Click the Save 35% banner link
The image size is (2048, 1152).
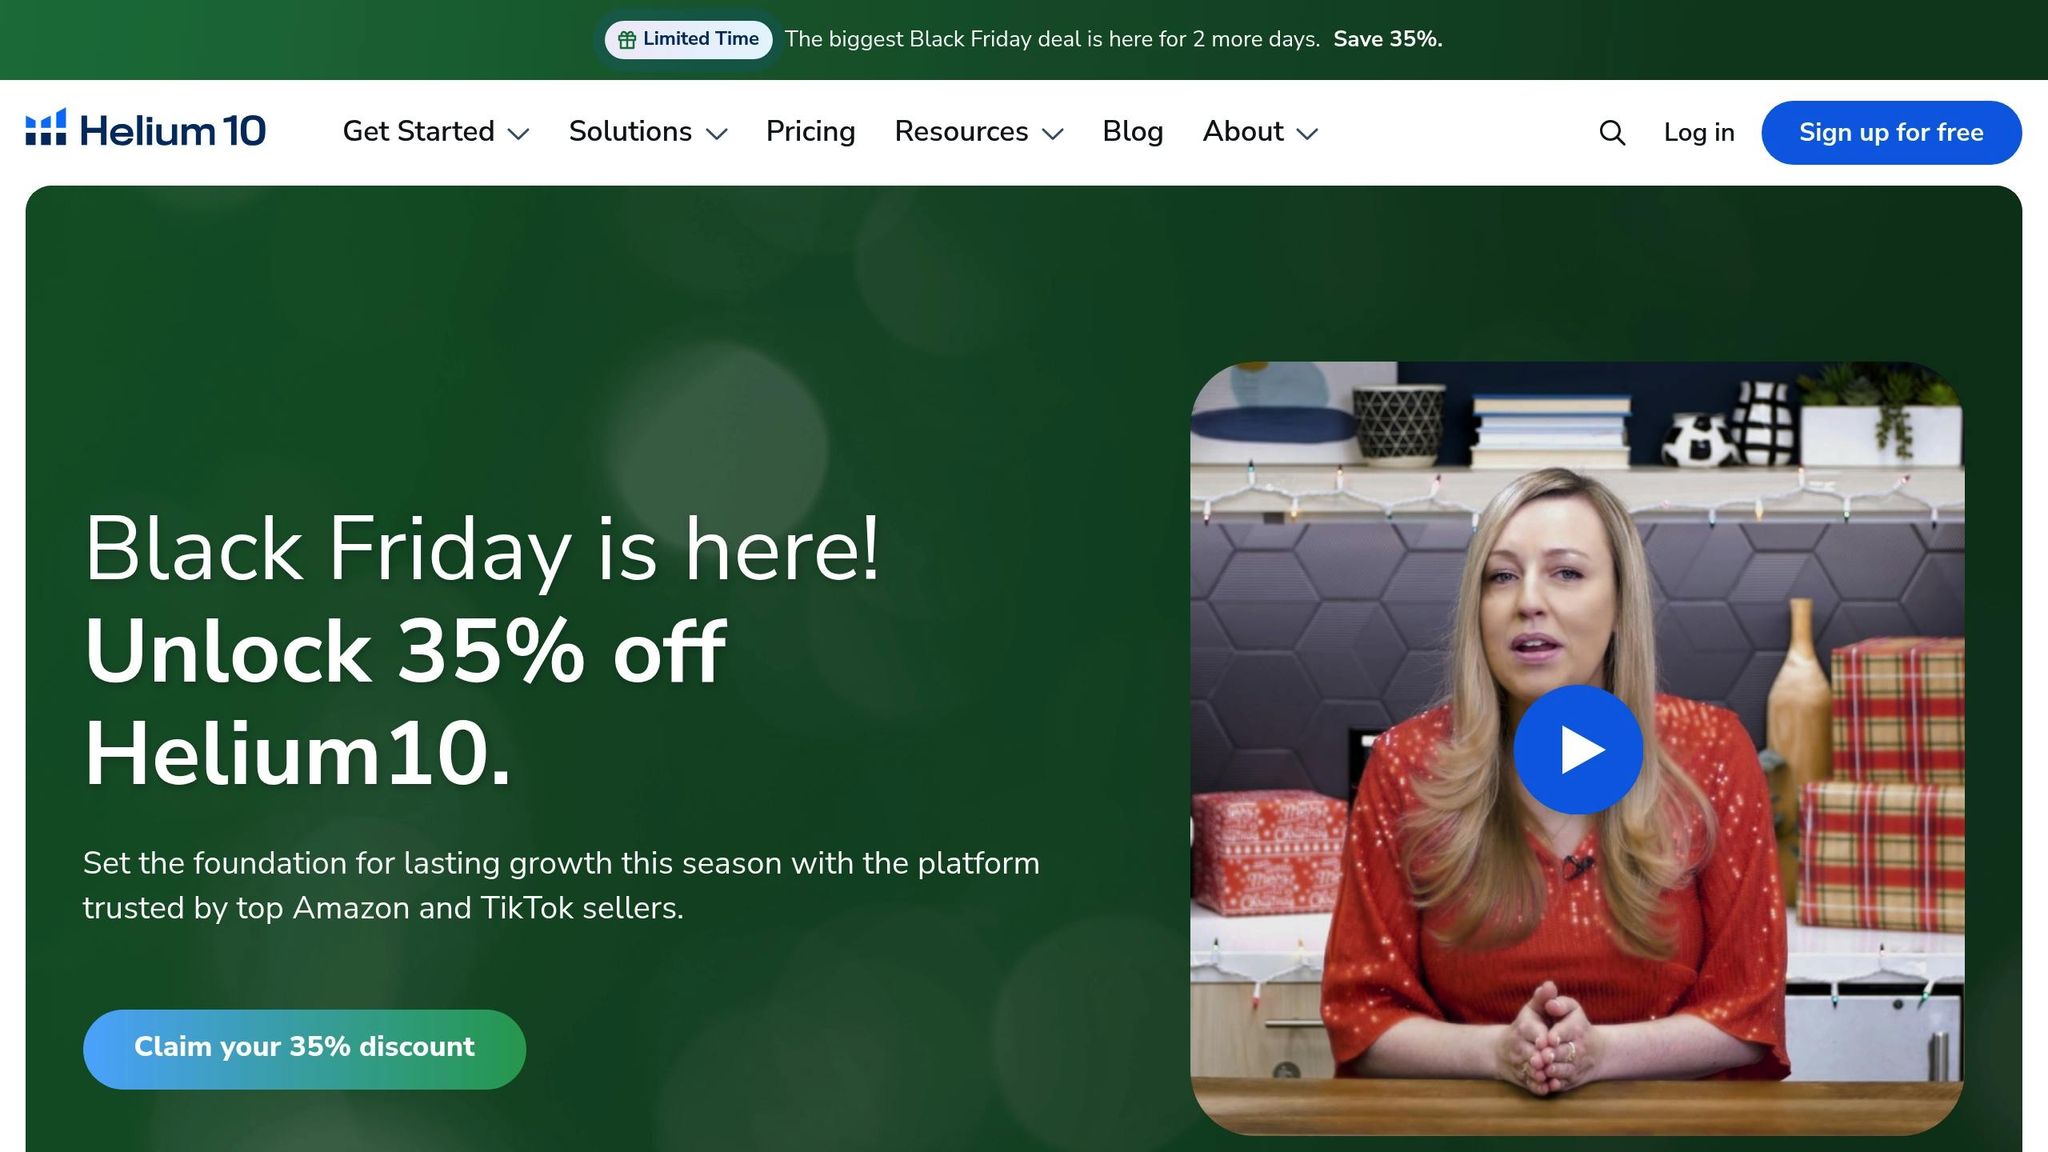pos(1387,39)
